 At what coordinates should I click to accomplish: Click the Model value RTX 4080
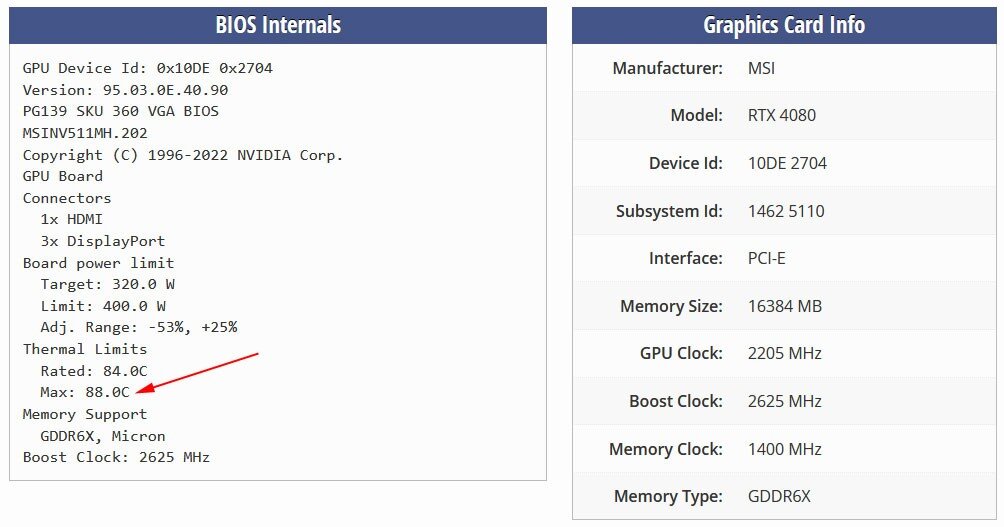[782, 115]
